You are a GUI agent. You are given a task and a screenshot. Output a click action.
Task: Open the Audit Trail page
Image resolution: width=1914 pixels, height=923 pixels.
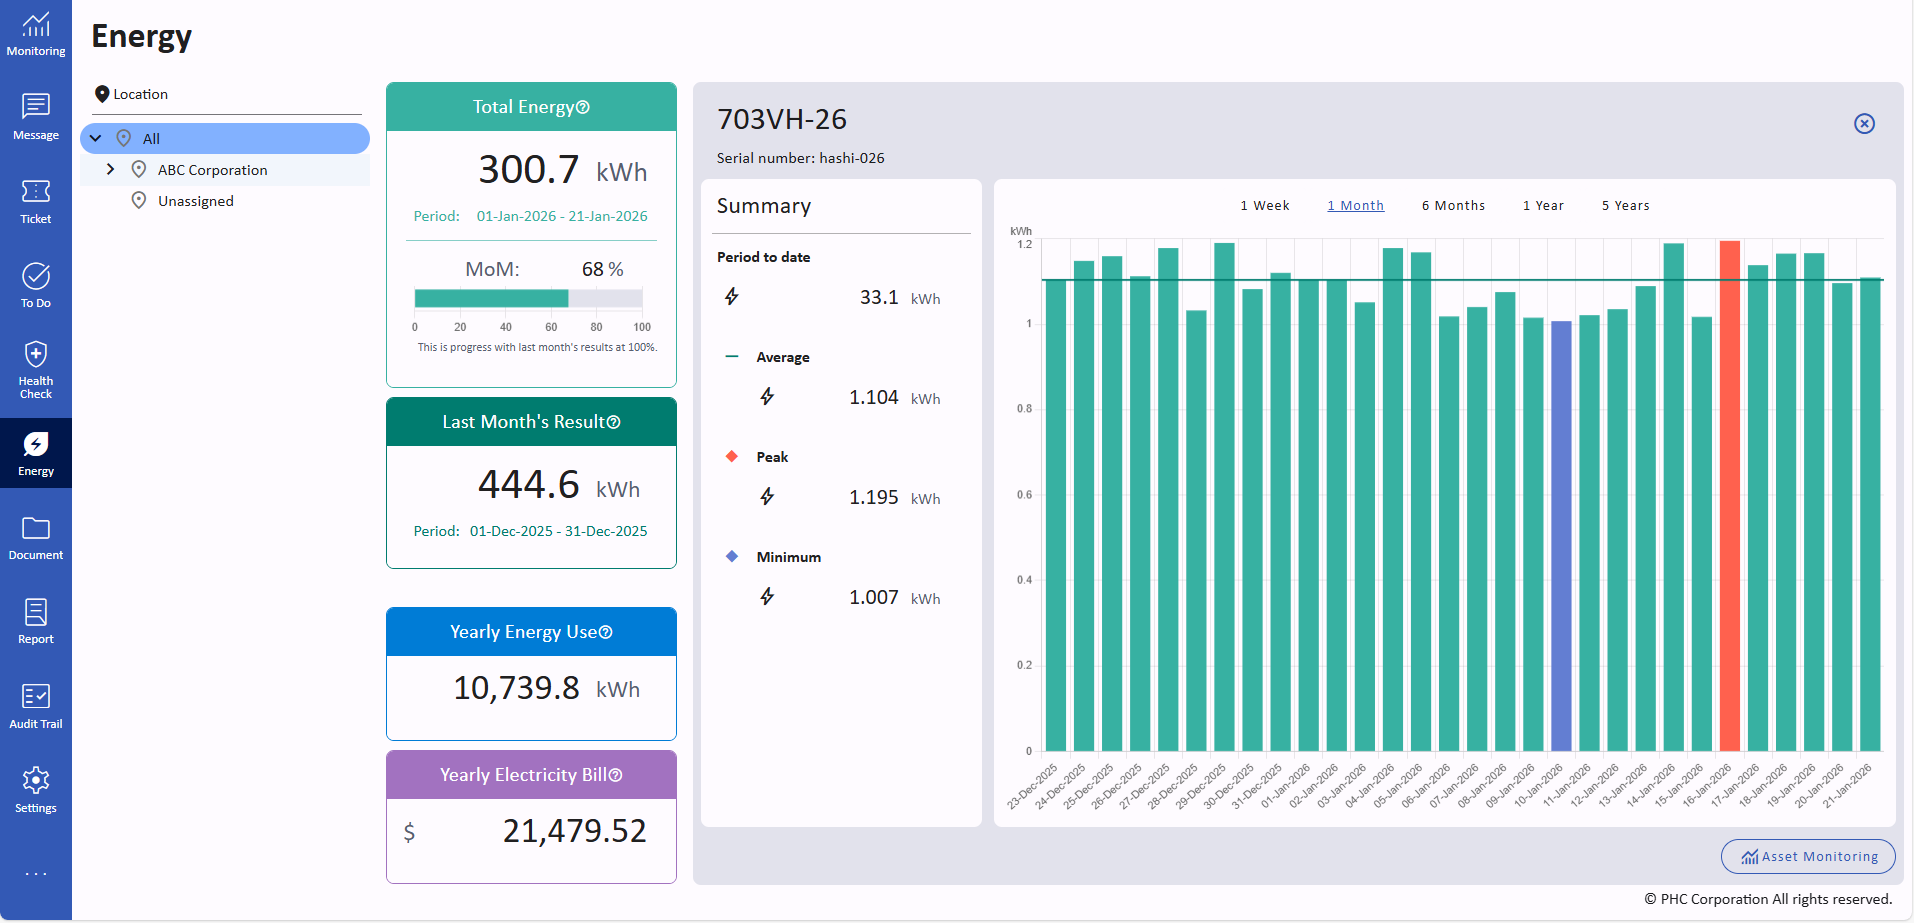tap(36, 706)
